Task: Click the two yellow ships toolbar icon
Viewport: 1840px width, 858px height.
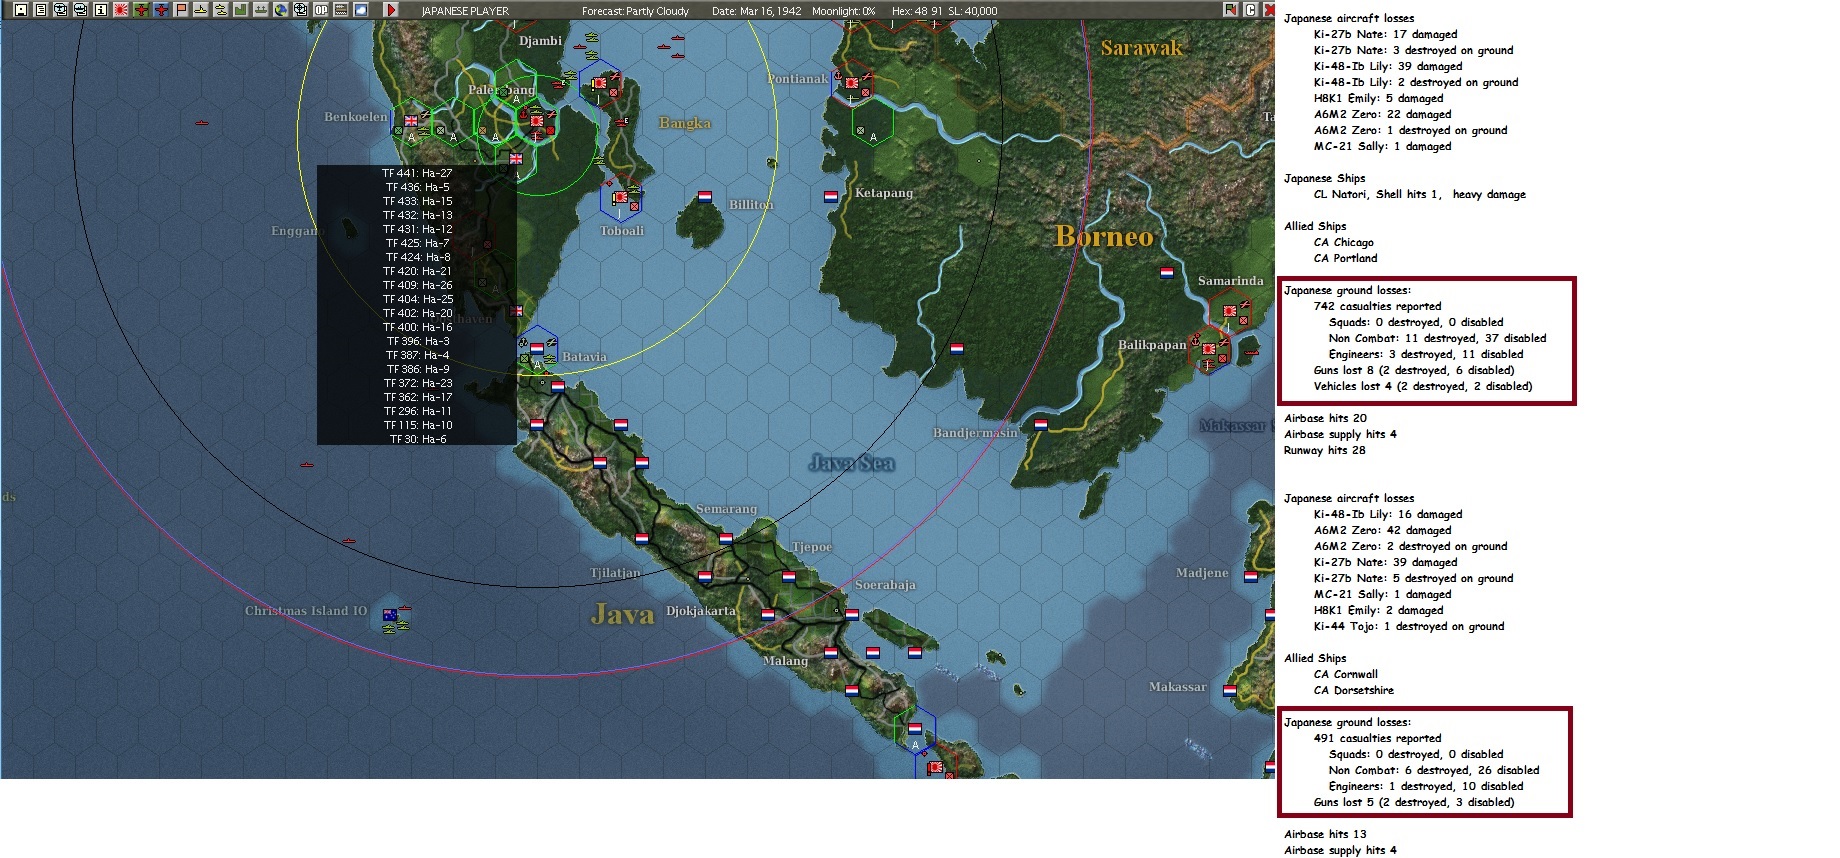Action: (x=221, y=10)
